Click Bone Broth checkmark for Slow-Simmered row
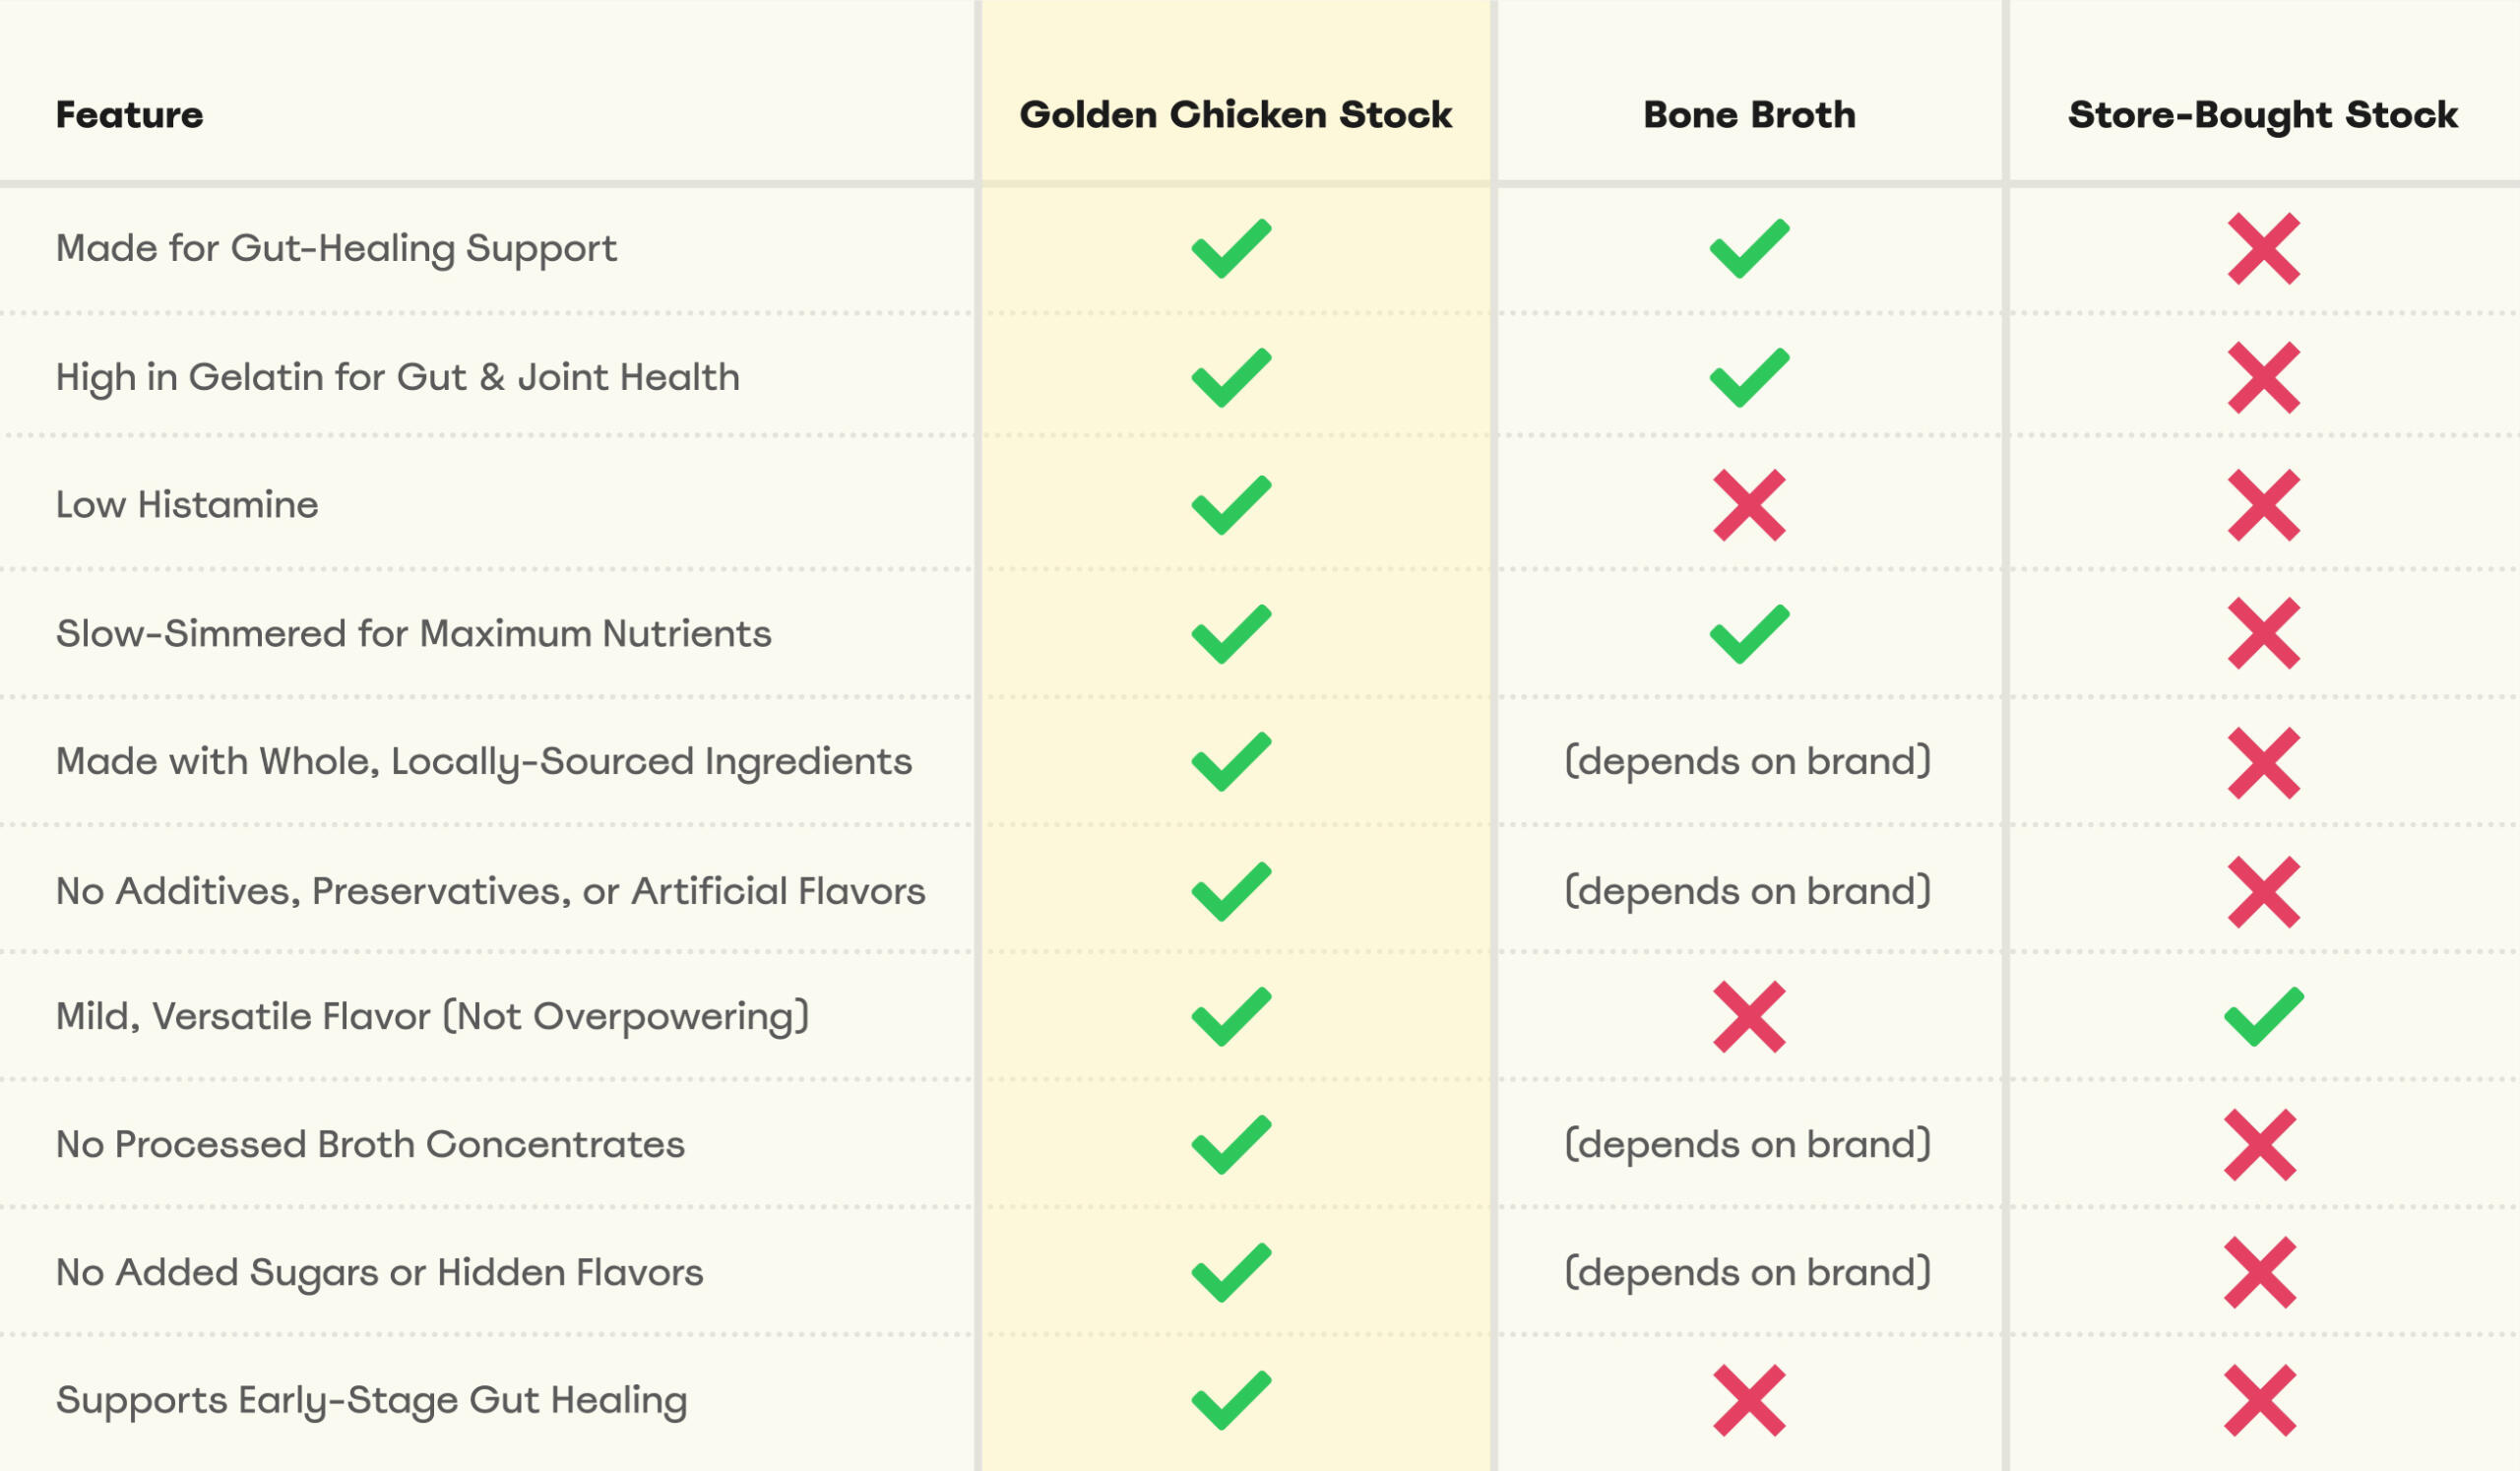Viewport: 2520px width, 1471px height. click(x=1748, y=634)
